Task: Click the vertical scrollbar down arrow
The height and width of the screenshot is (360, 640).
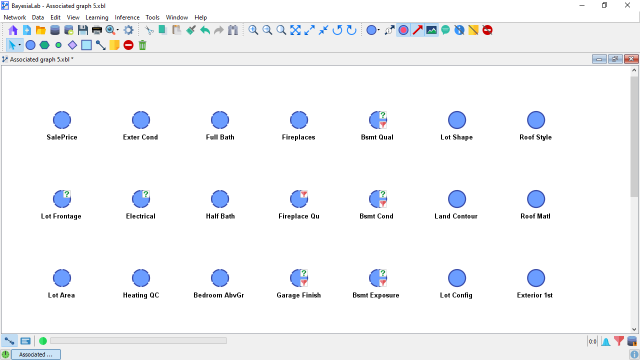Action: point(634,329)
